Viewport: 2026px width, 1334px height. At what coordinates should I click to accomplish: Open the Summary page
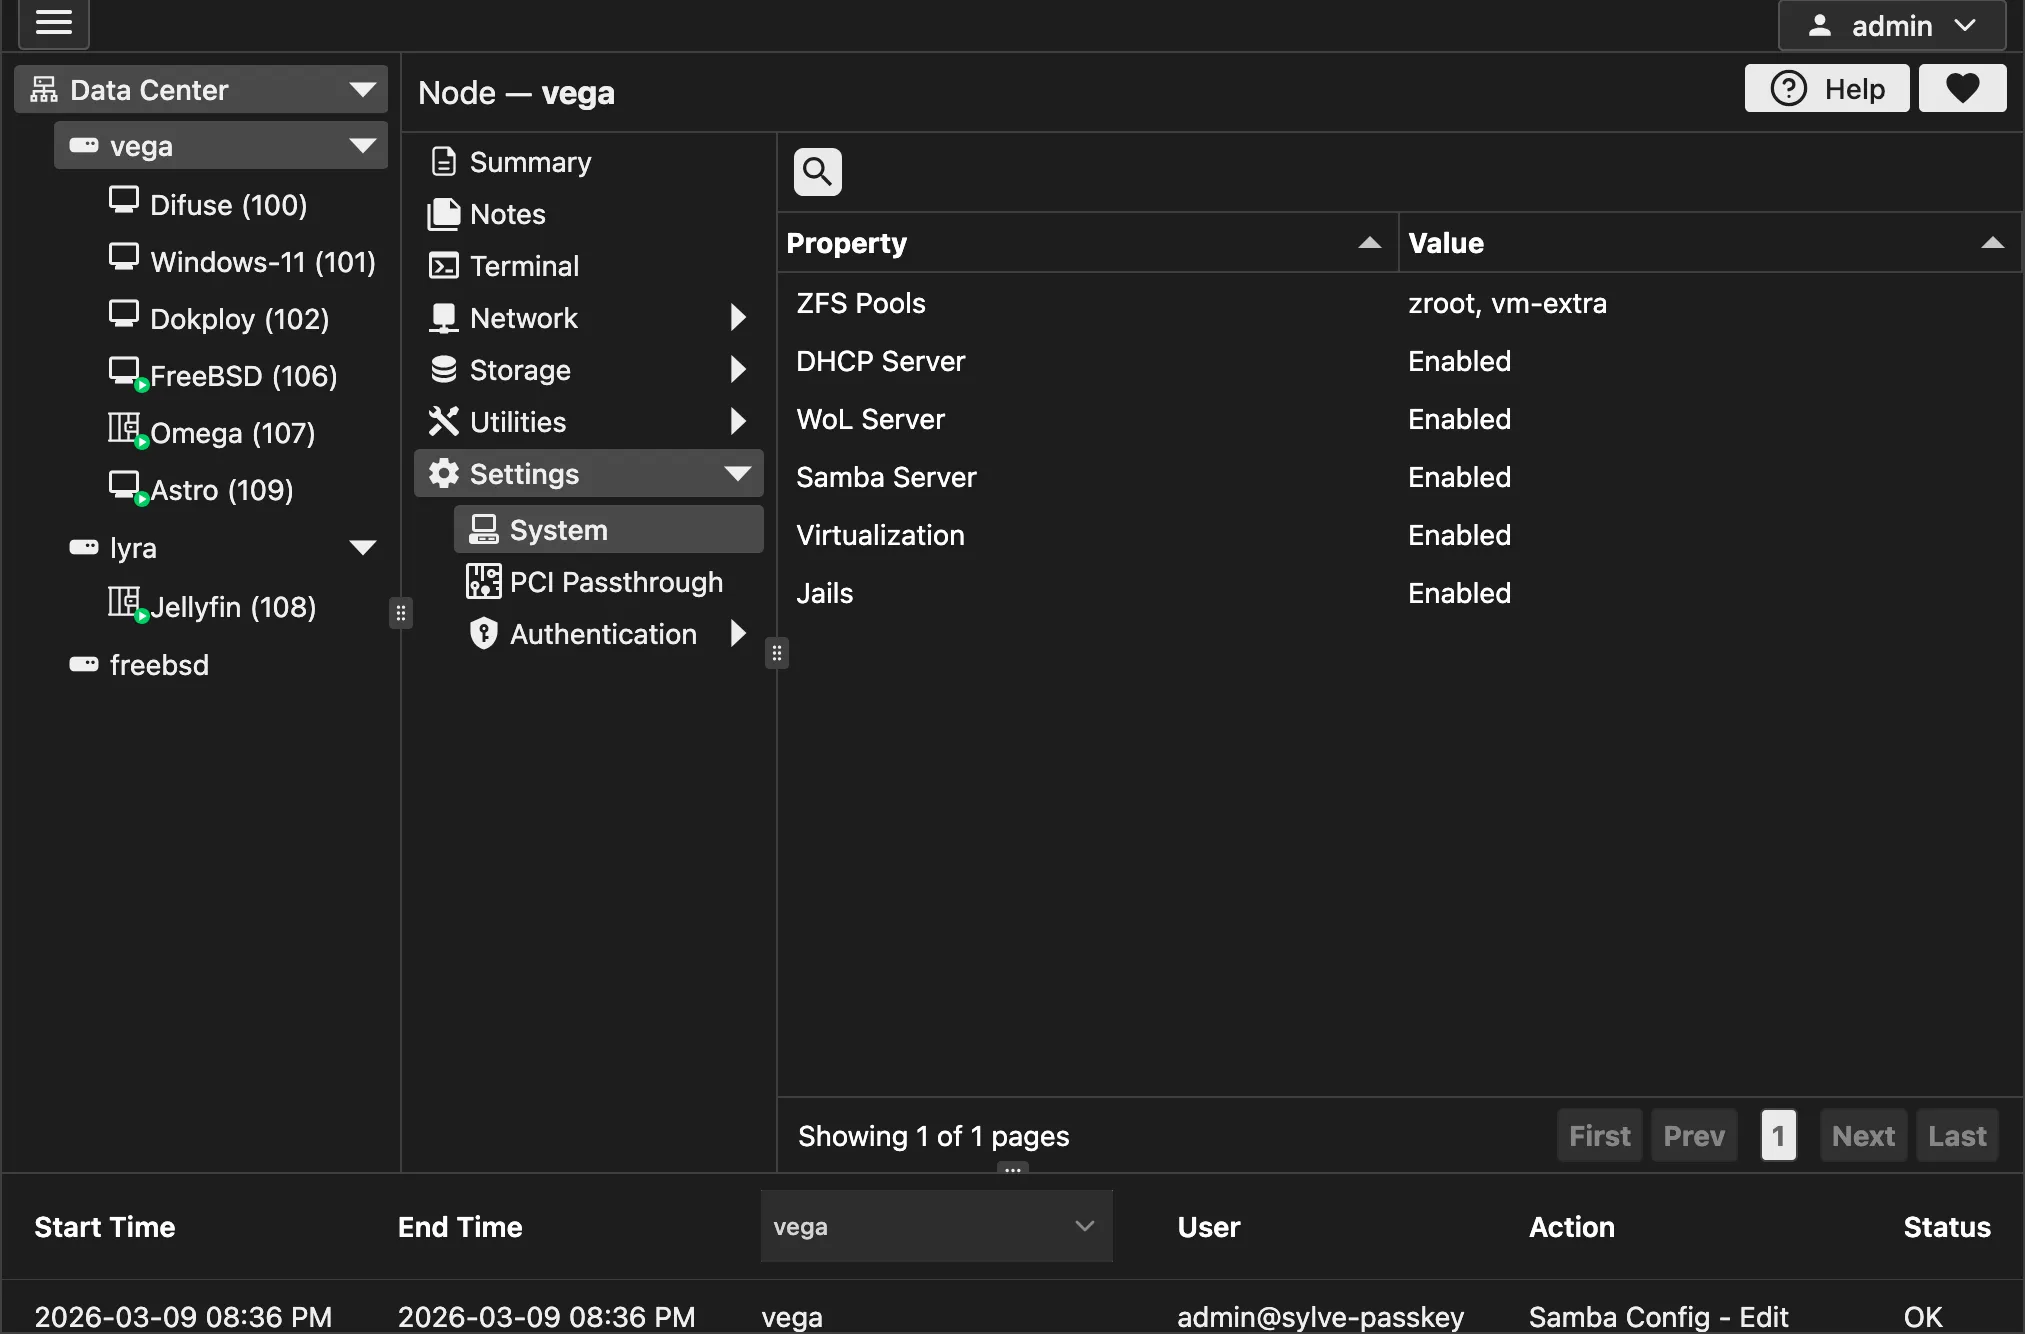pyautogui.click(x=530, y=162)
